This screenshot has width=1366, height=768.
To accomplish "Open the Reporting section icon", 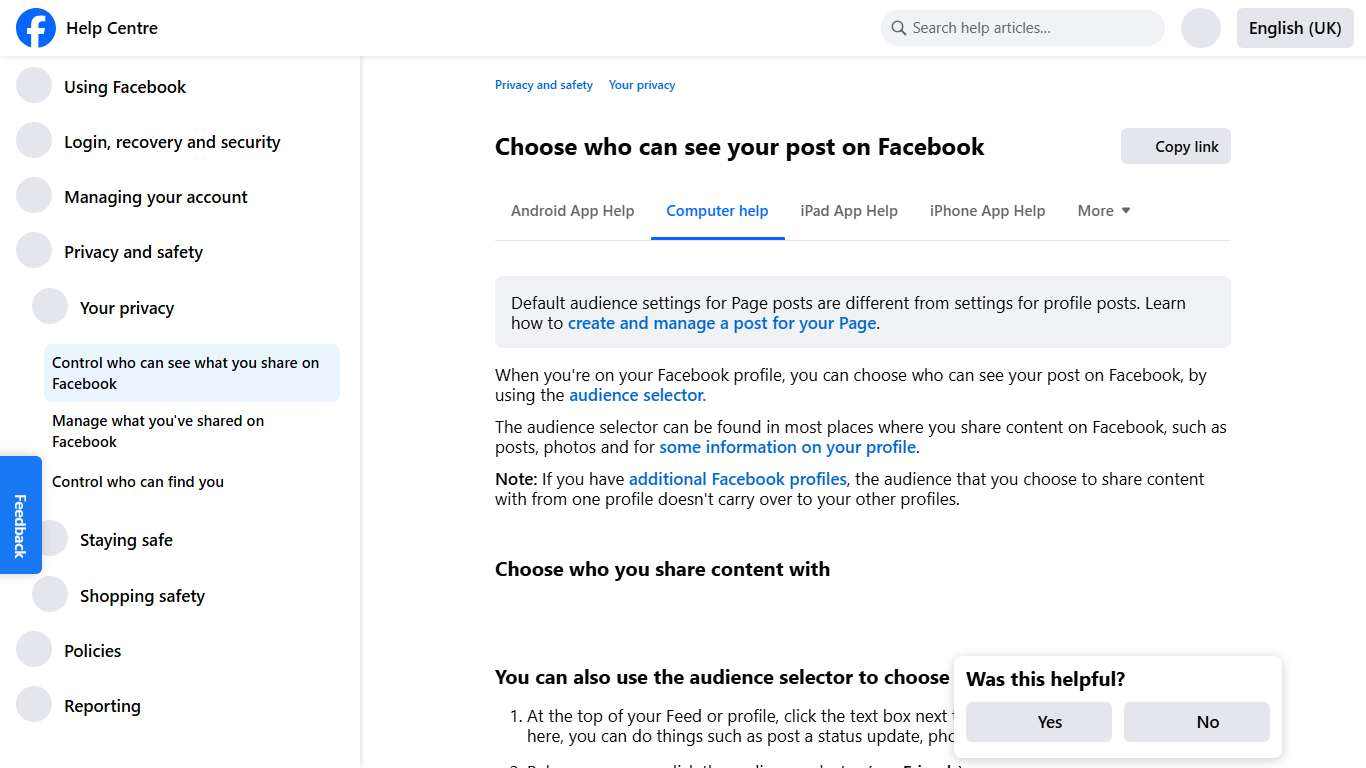I will tap(34, 704).
